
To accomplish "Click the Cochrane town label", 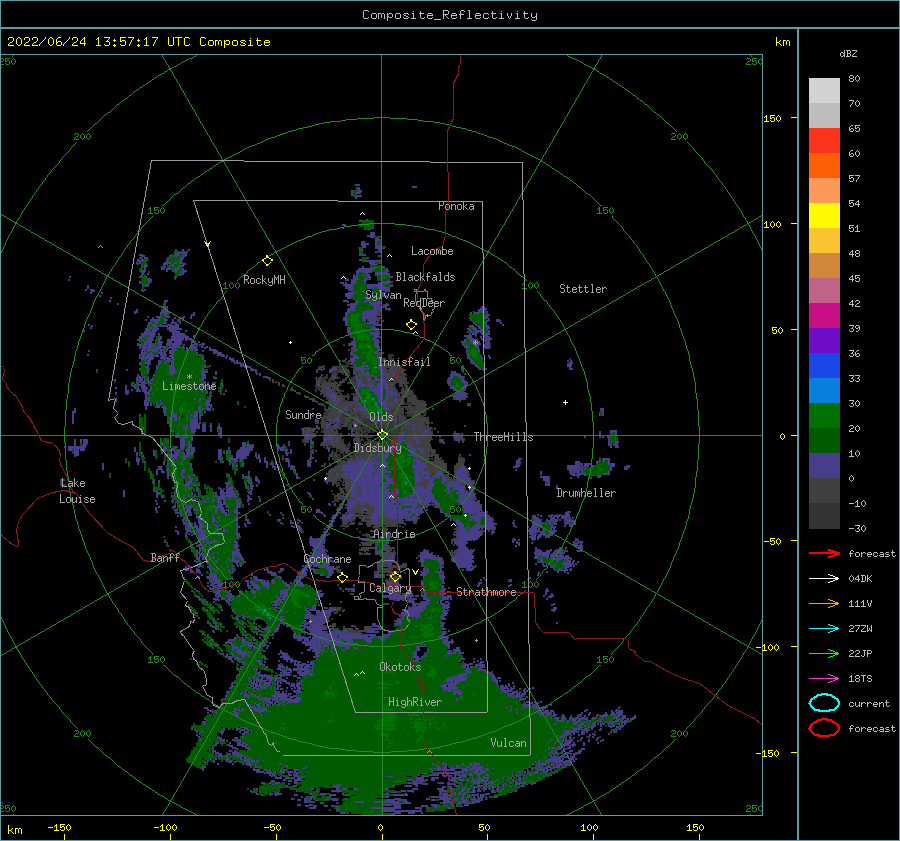I will point(327,559).
